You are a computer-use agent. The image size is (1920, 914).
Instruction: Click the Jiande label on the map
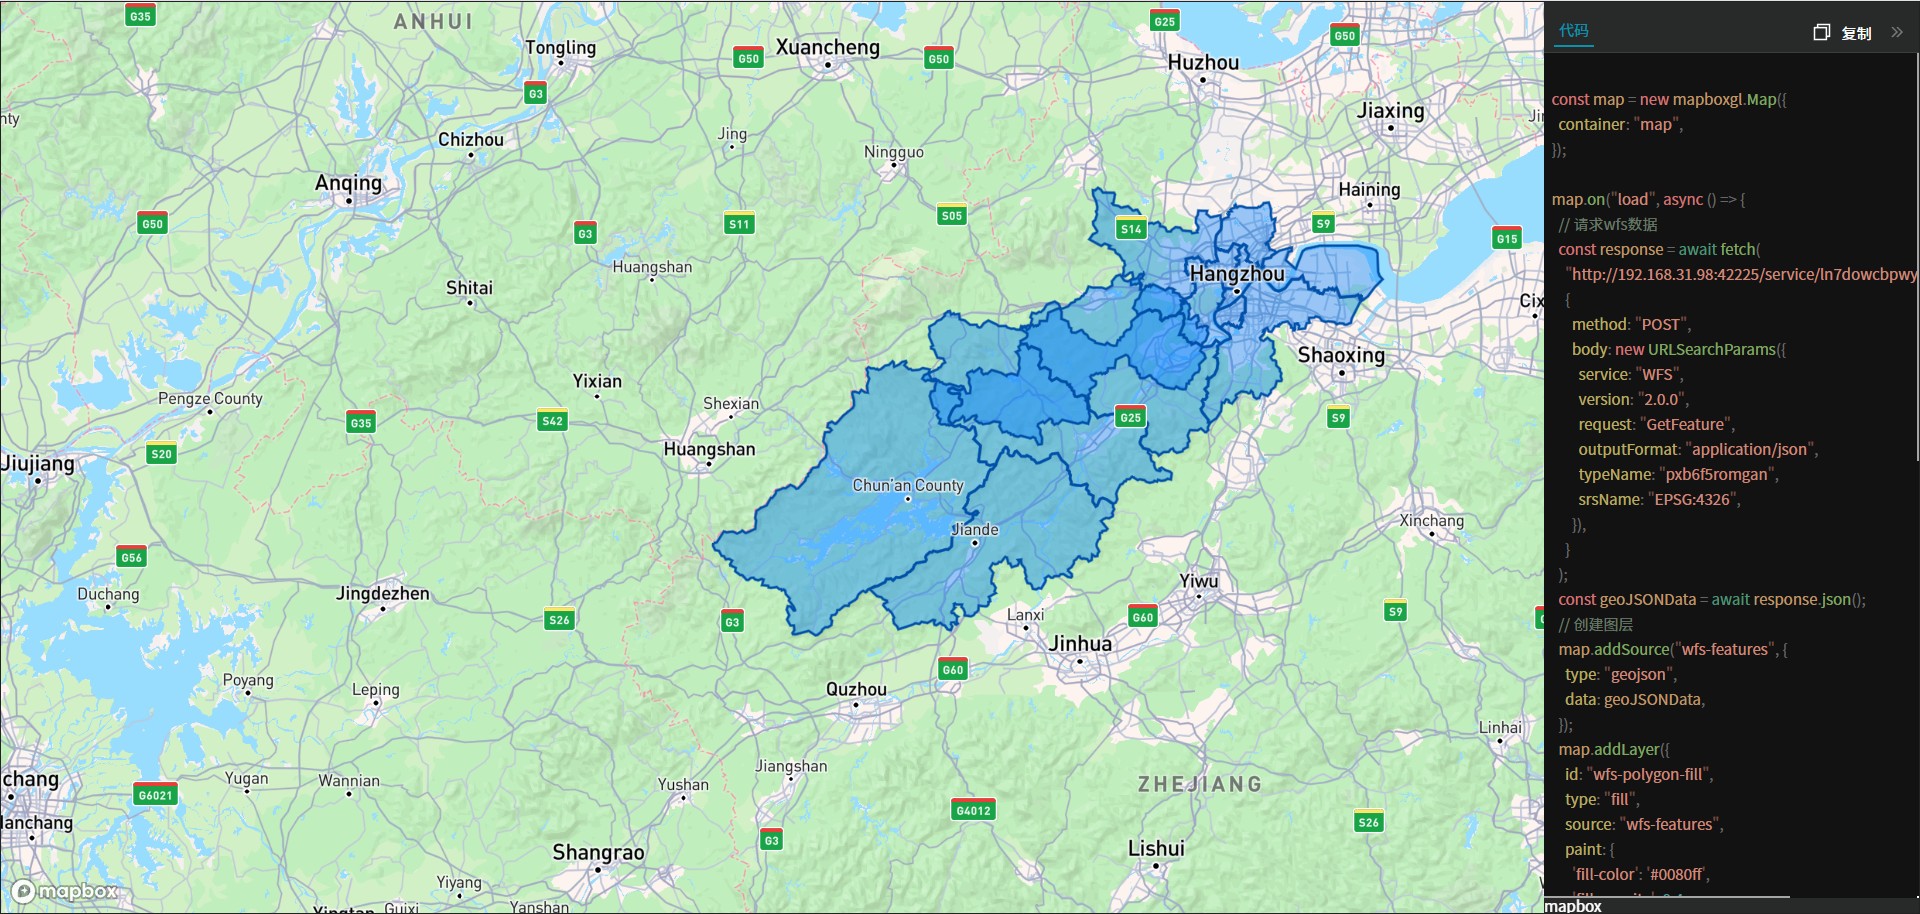coord(974,529)
